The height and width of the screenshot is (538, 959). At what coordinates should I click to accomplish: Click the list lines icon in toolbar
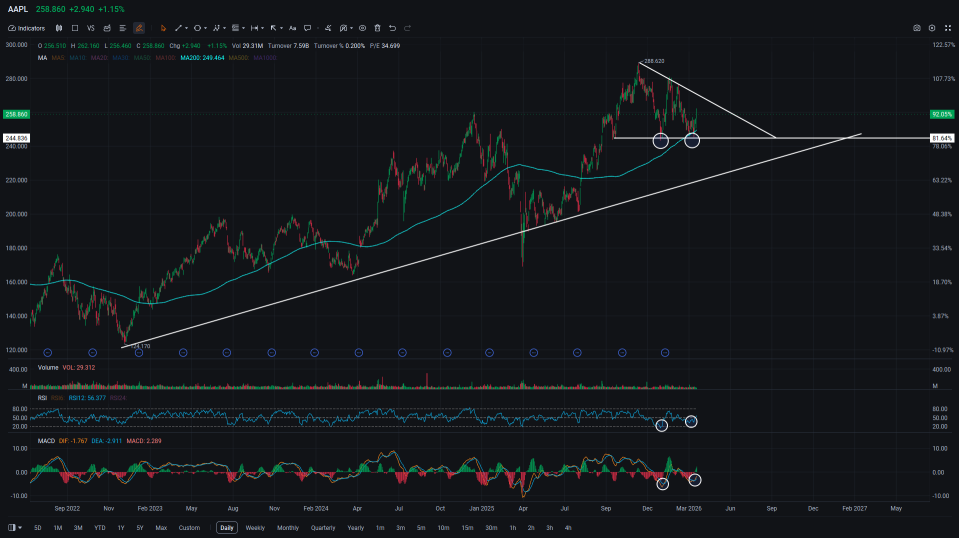(122, 28)
